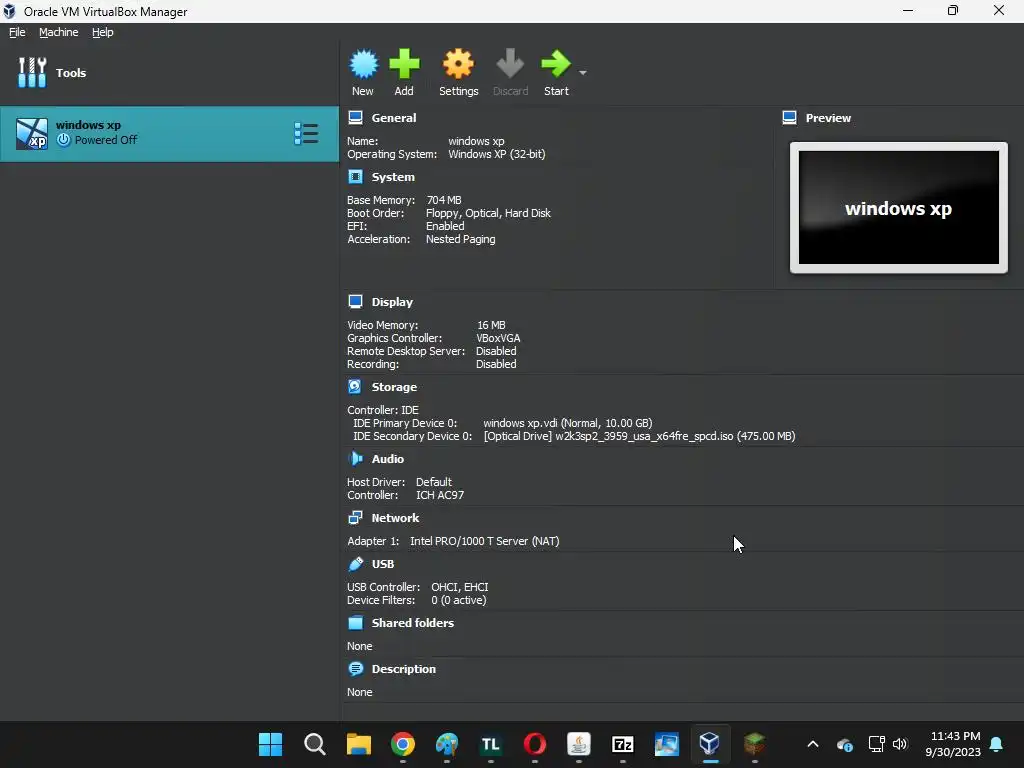Click the Audio section icon
This screenshot has height=768, width=1024.
click(355, 458)
